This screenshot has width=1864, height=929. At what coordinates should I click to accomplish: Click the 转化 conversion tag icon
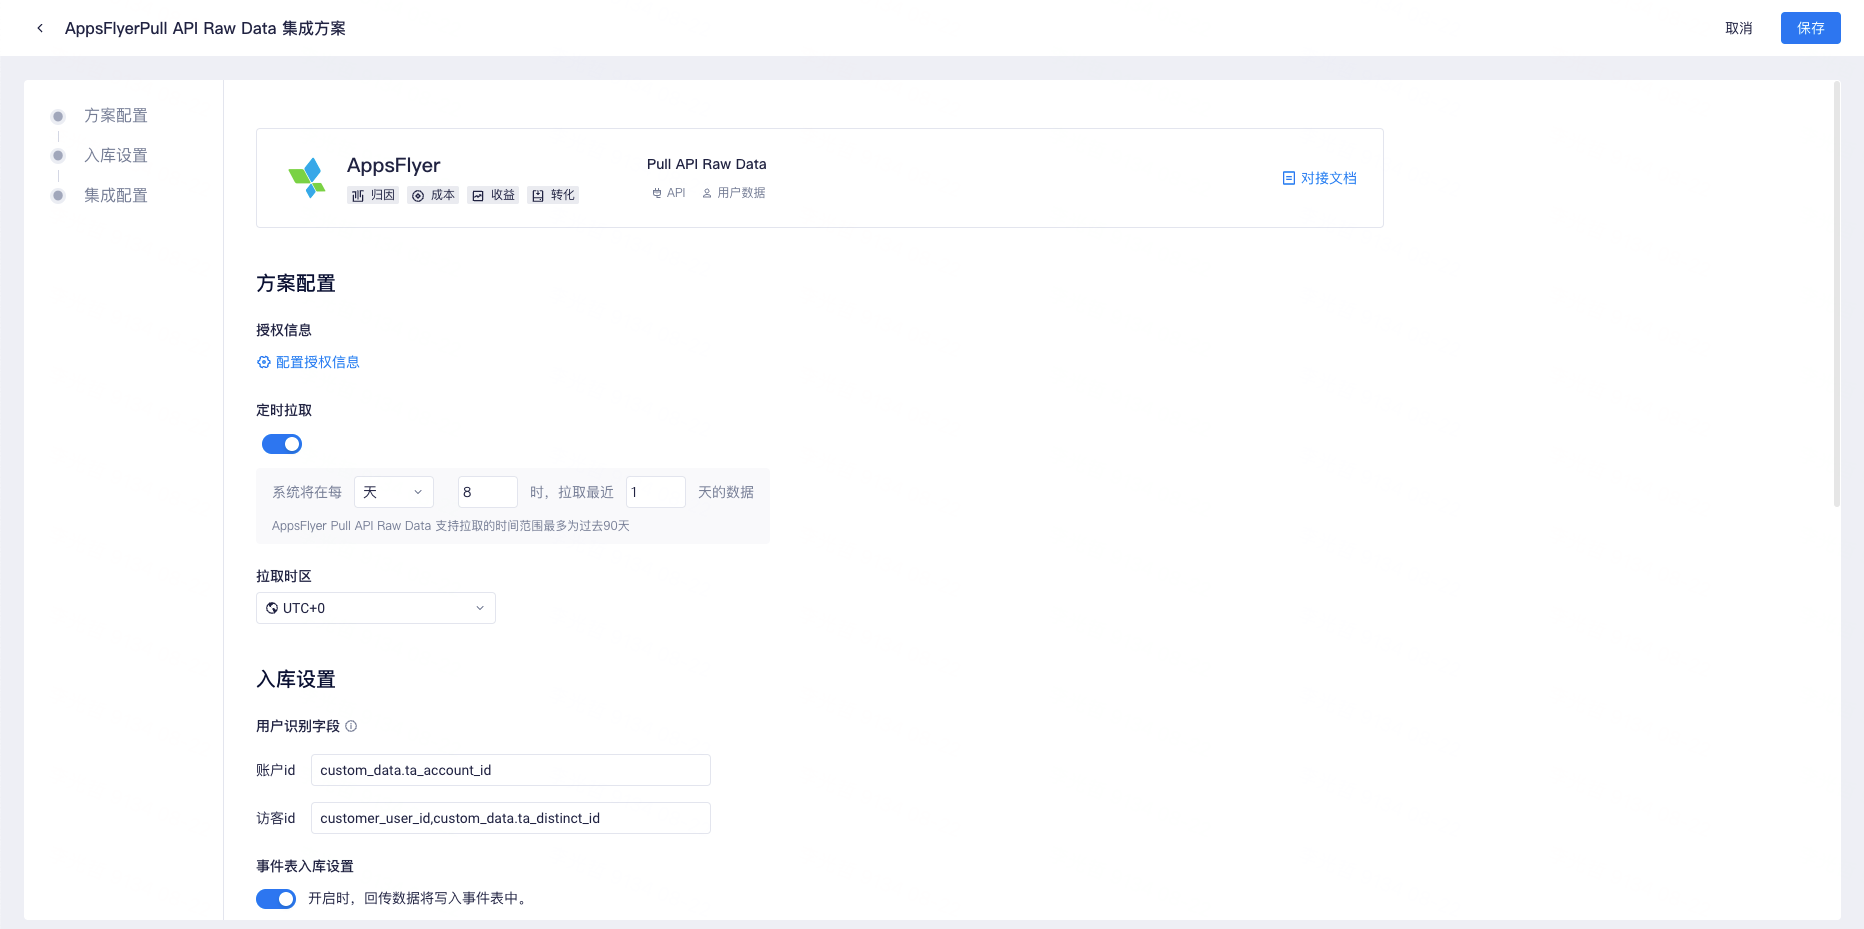coord(539,195)
